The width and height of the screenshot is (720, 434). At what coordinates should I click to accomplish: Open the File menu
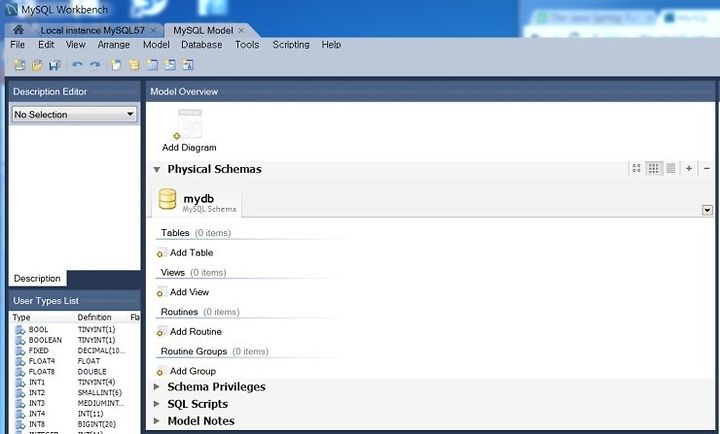coord(17,45)
